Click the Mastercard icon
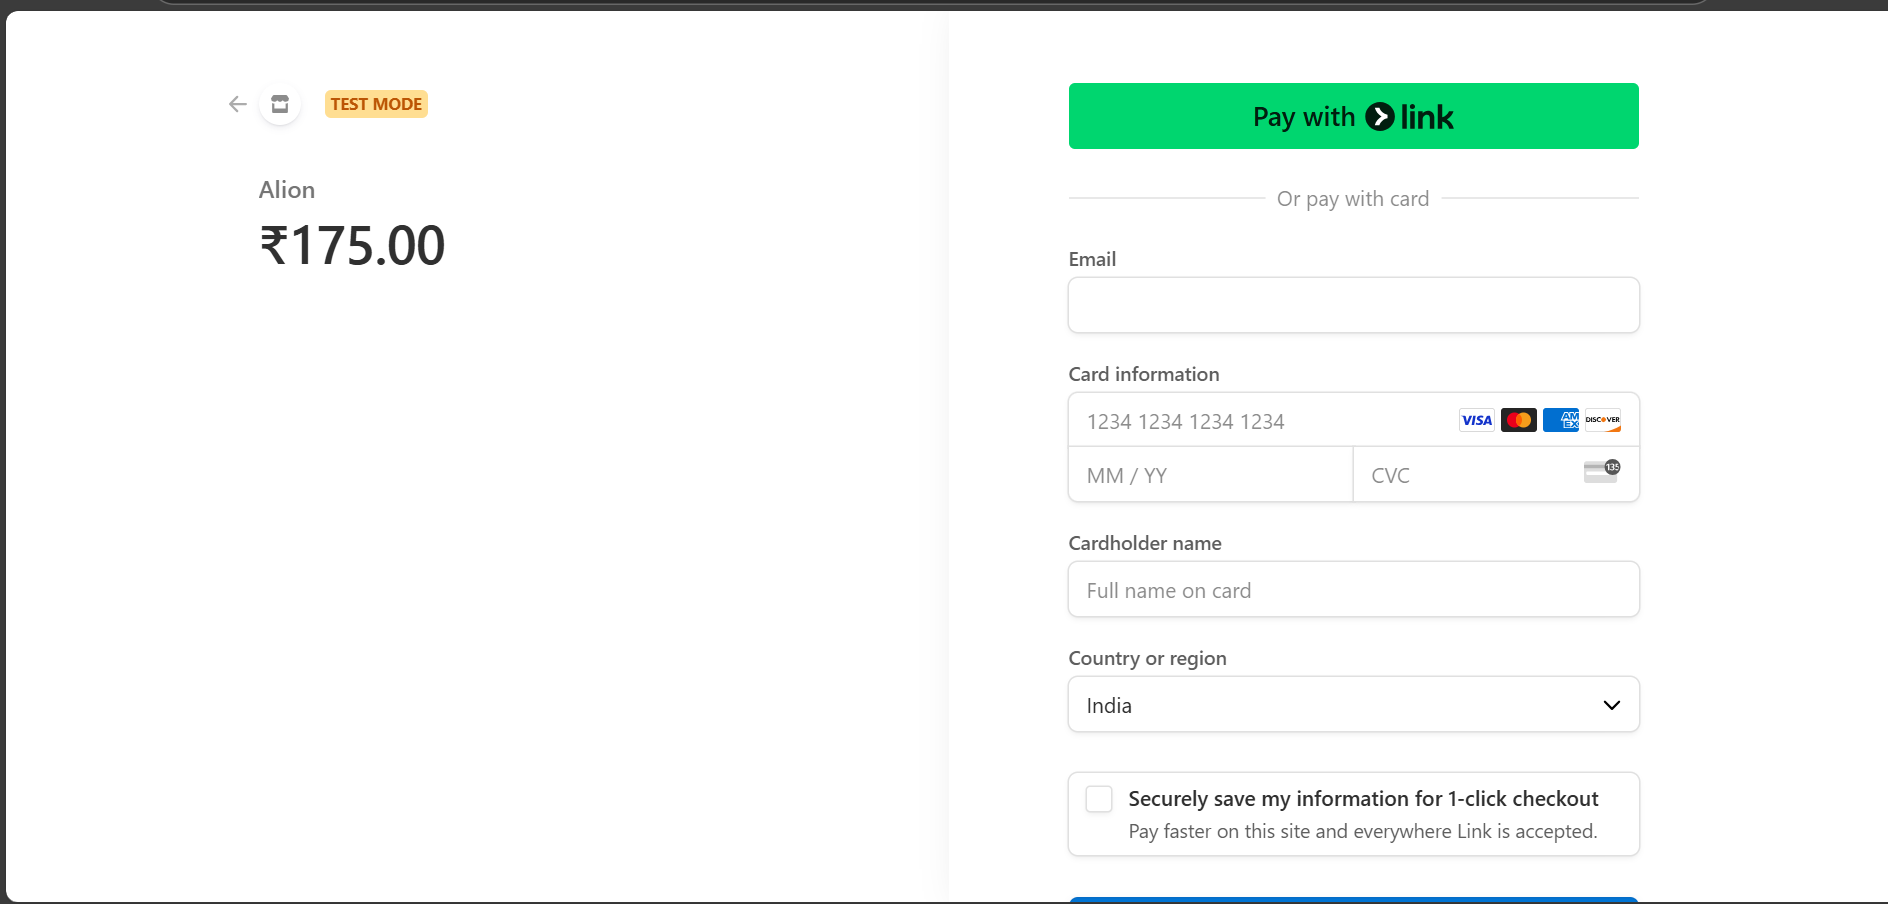1888x904 pixels. coord(1518,420)
